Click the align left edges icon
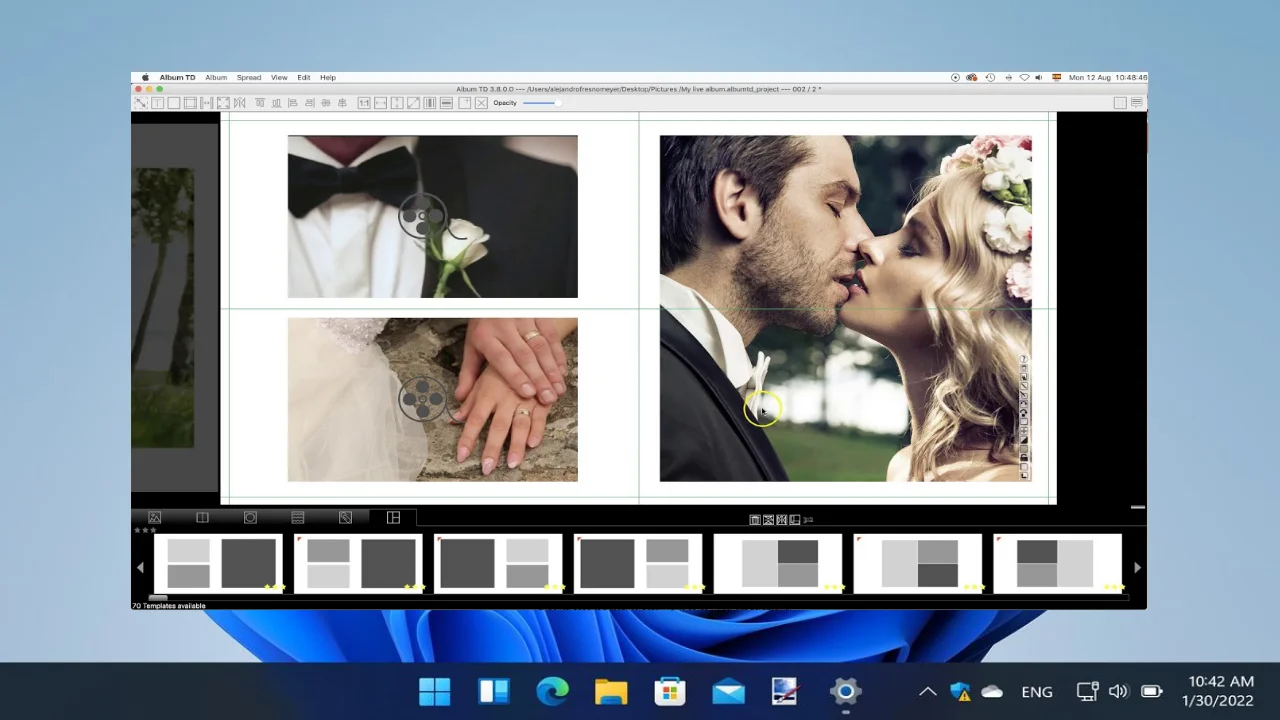 (292, 103)
